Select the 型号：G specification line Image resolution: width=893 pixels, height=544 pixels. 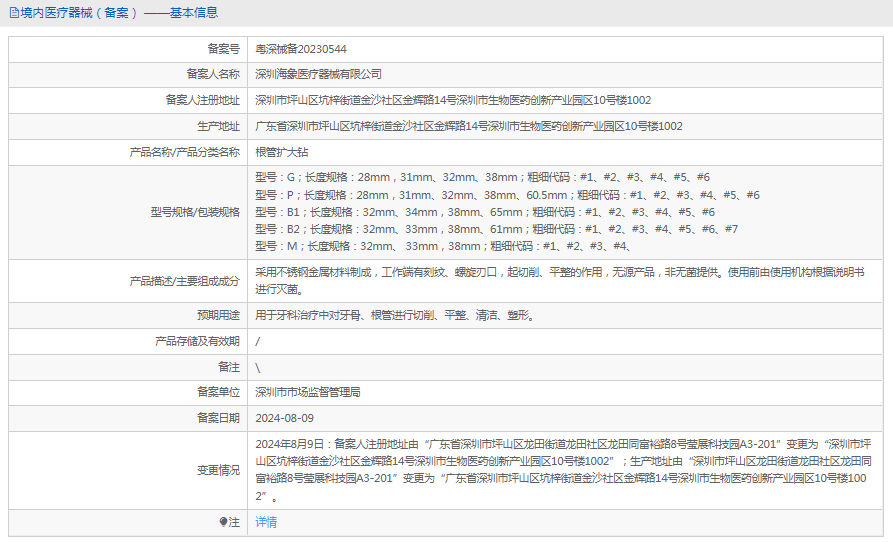coord(482,177)
